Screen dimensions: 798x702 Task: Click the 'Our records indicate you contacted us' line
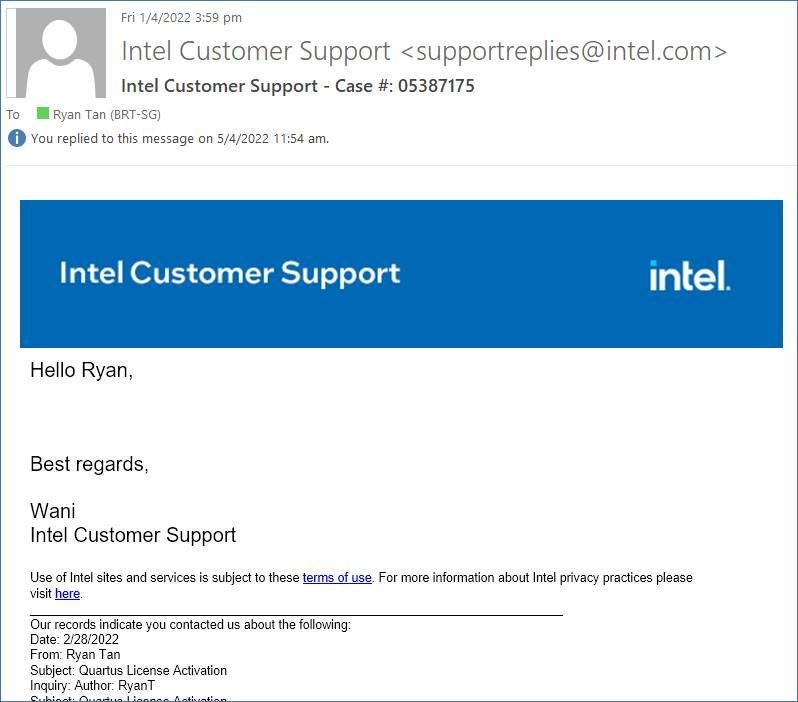pyautogui.click(x=190, y=625)
